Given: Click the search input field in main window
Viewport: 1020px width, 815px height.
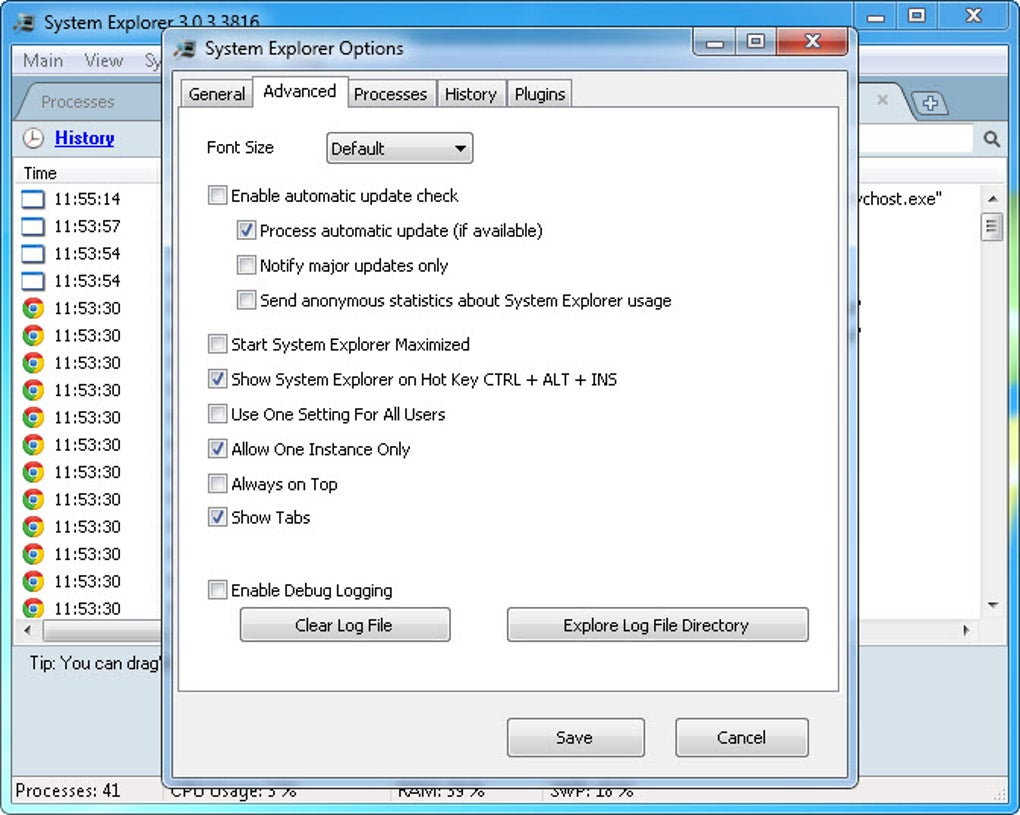Looking at the screenshot, I should point(915,139).
